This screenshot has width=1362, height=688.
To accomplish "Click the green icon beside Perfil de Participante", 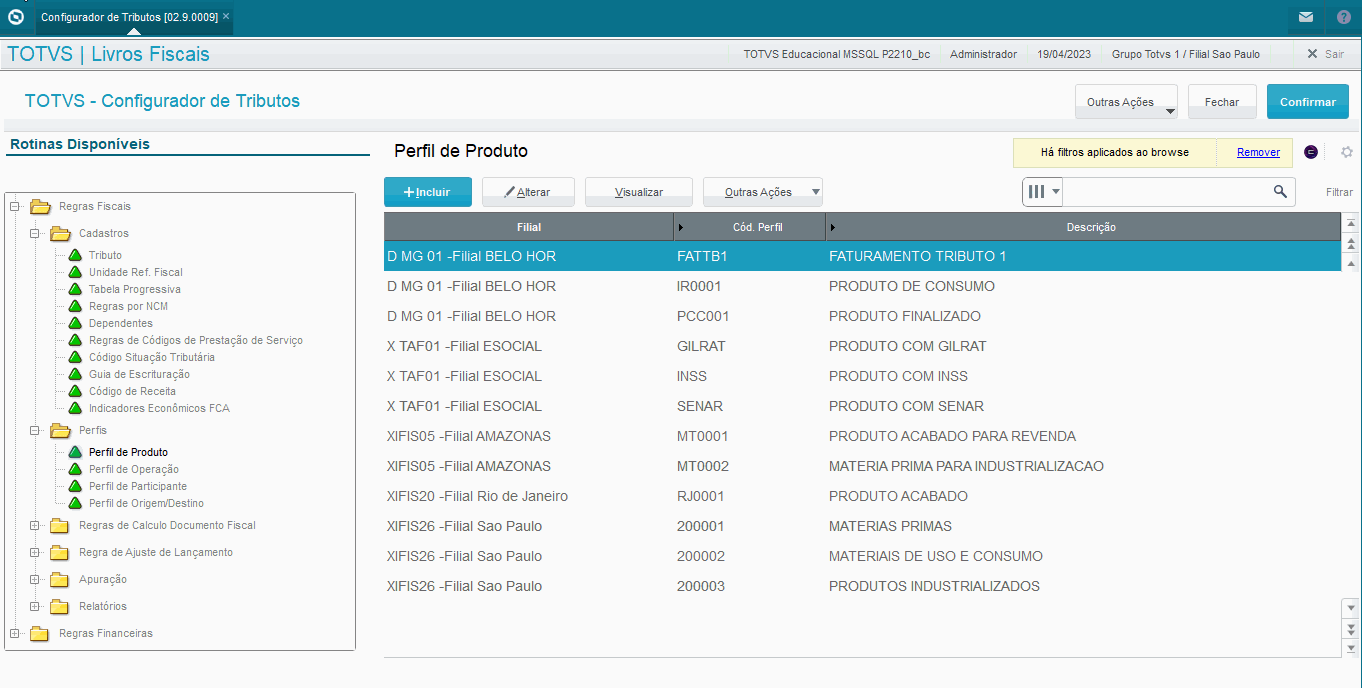I will 75,486.
